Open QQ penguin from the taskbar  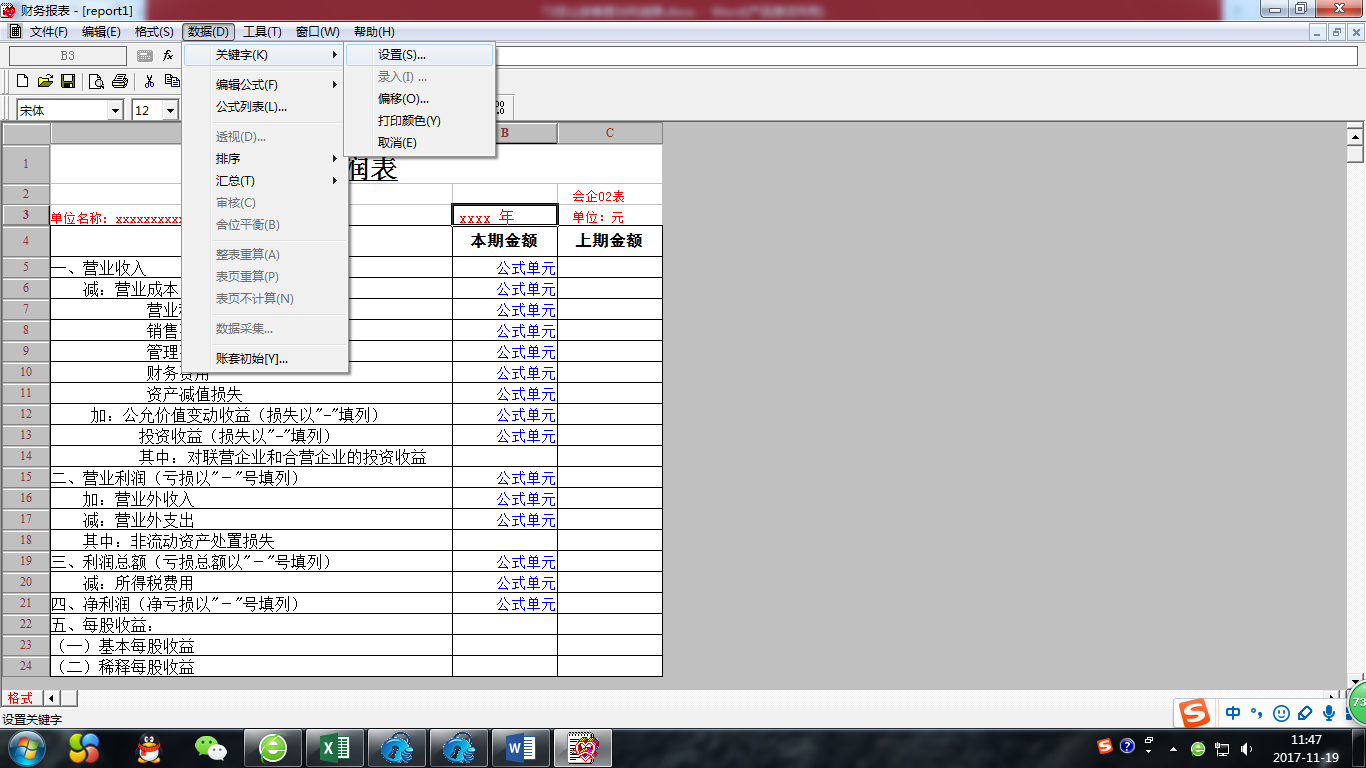coord(149,748)
